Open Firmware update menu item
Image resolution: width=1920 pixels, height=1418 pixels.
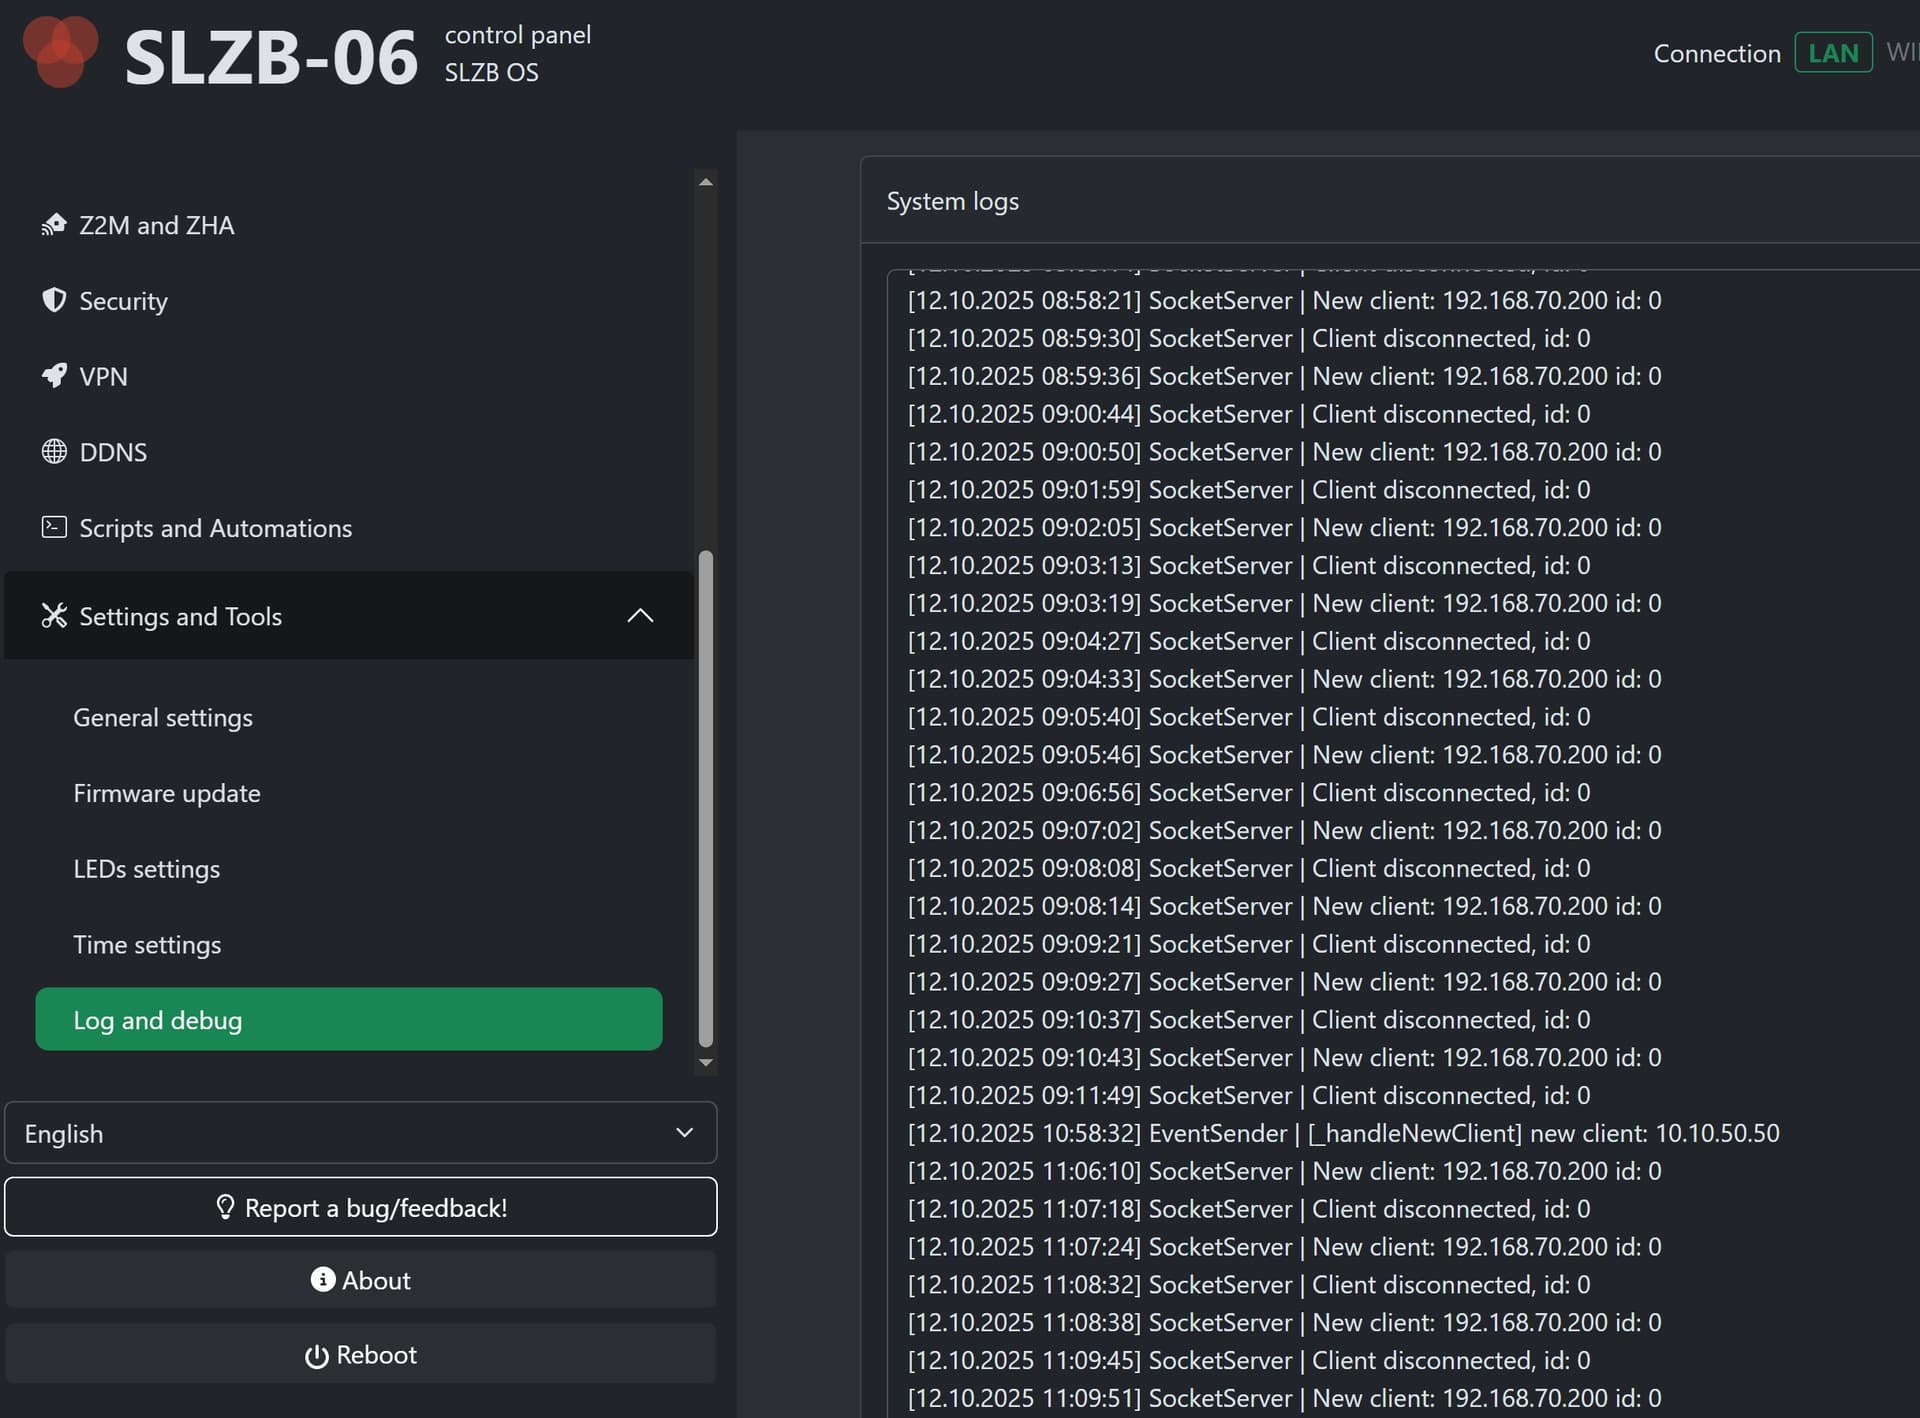pos(167,793)
